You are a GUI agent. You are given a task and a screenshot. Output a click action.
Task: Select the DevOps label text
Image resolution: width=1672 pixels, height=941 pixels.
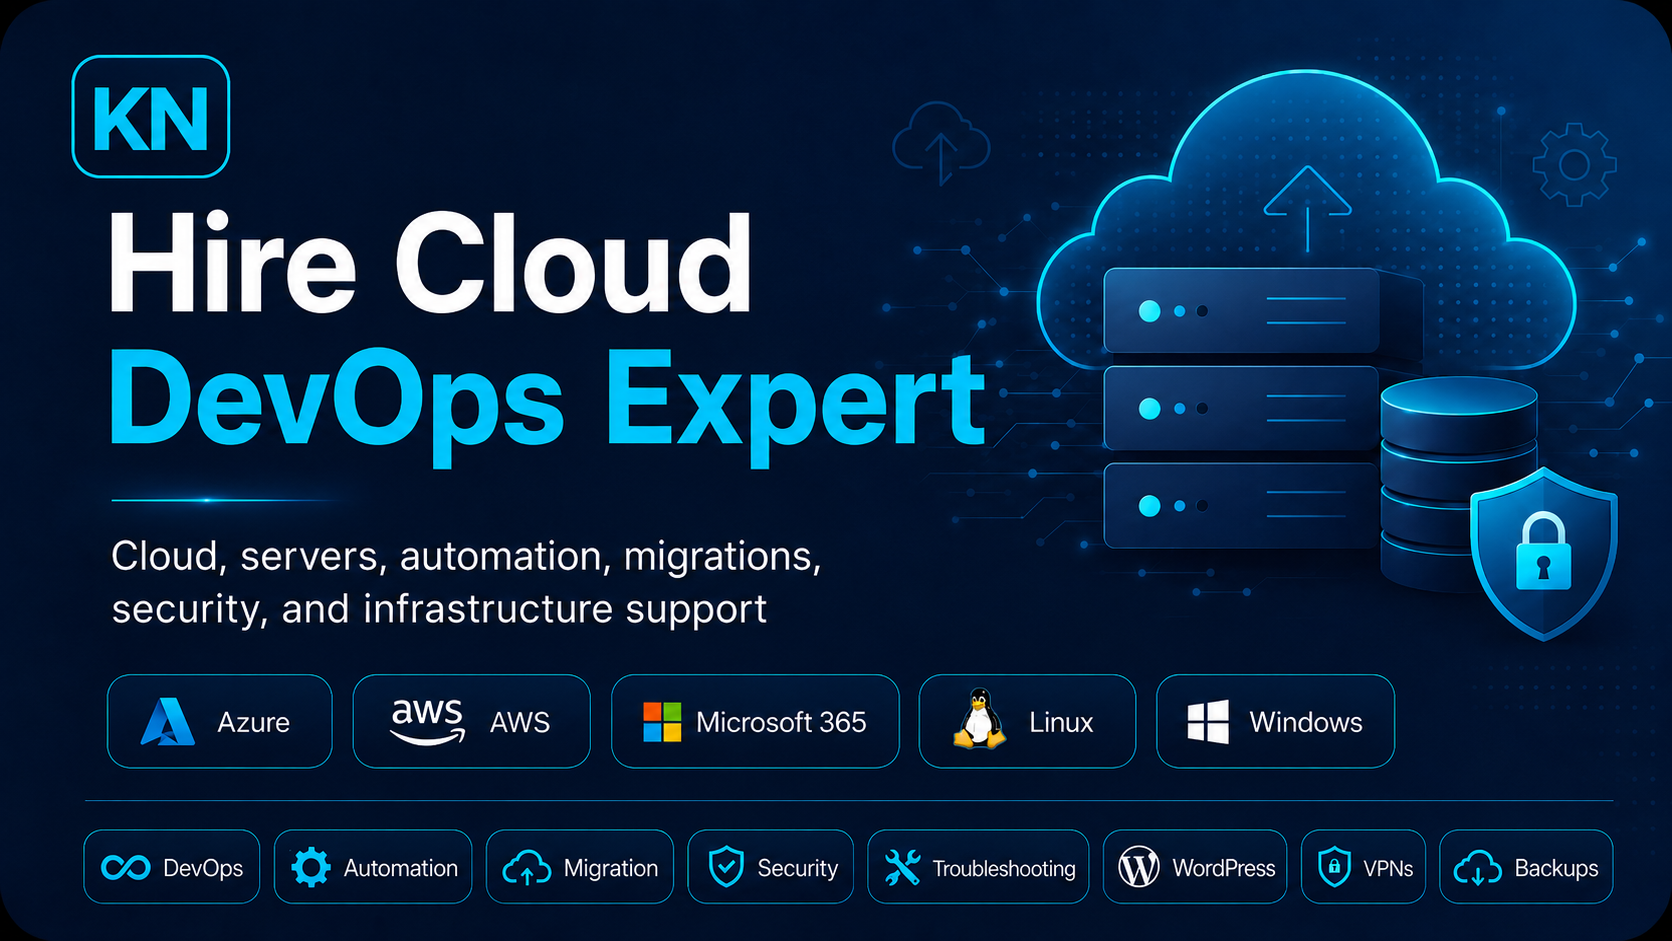tap(203, 868)
